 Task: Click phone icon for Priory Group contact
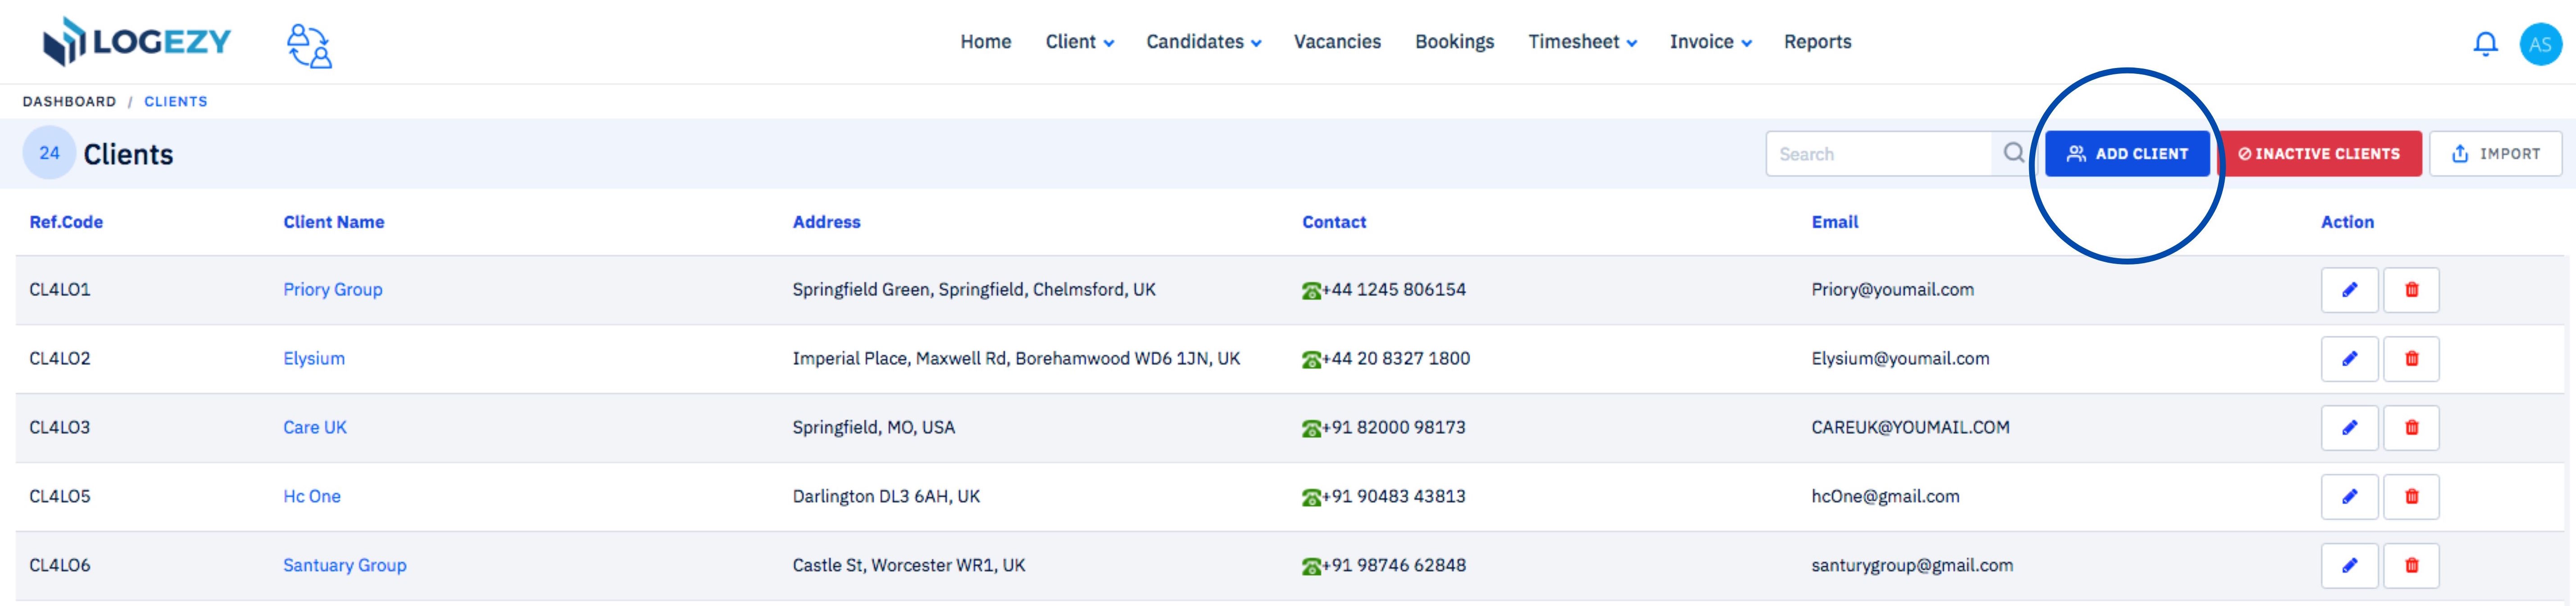click(1311, 291)
